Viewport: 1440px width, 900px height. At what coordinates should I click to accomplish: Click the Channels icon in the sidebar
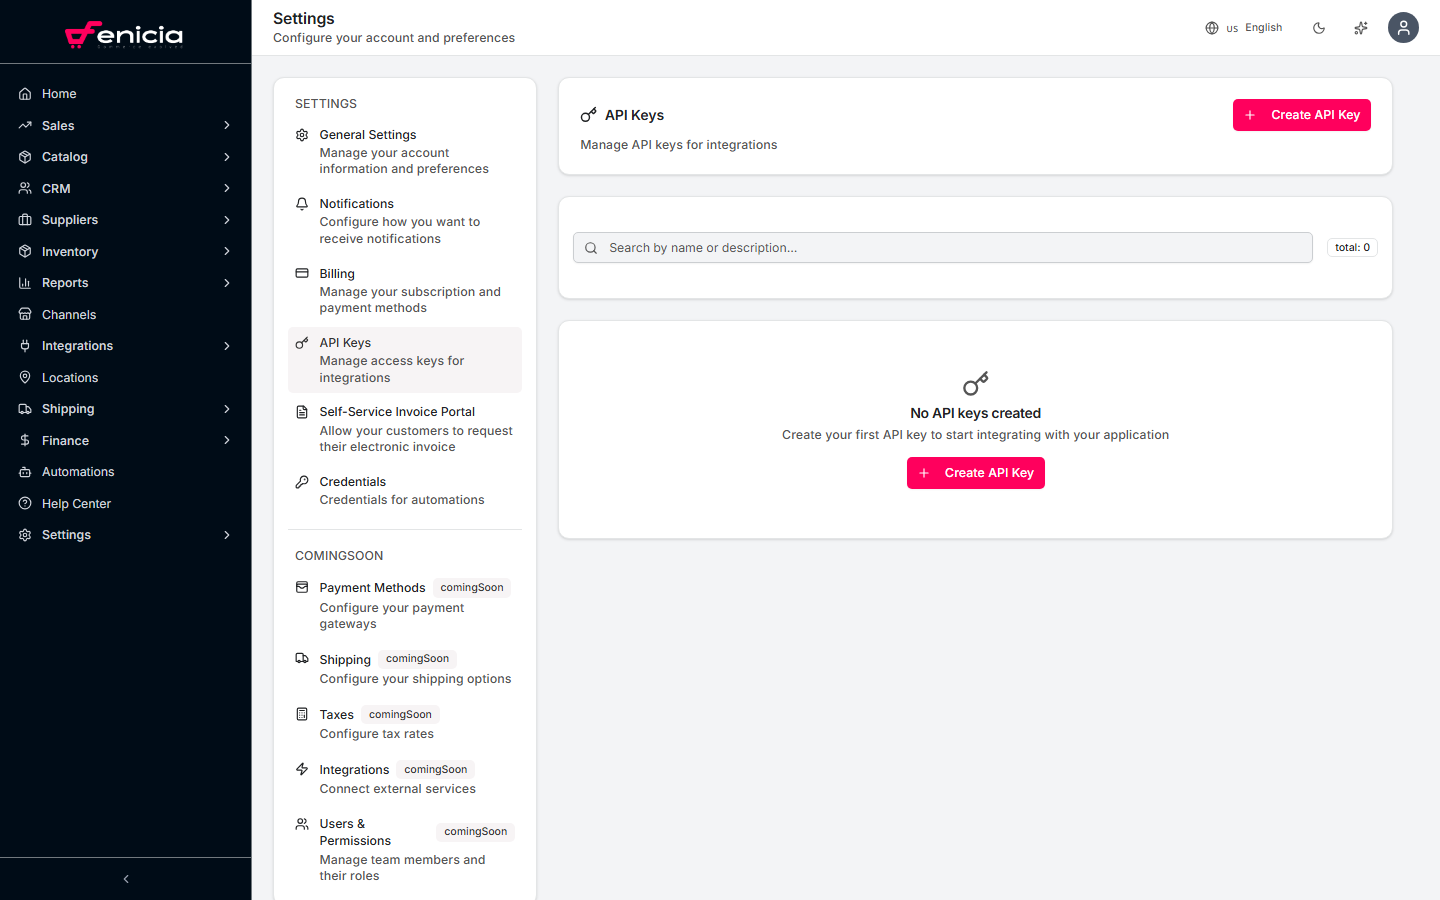point(24,314)
